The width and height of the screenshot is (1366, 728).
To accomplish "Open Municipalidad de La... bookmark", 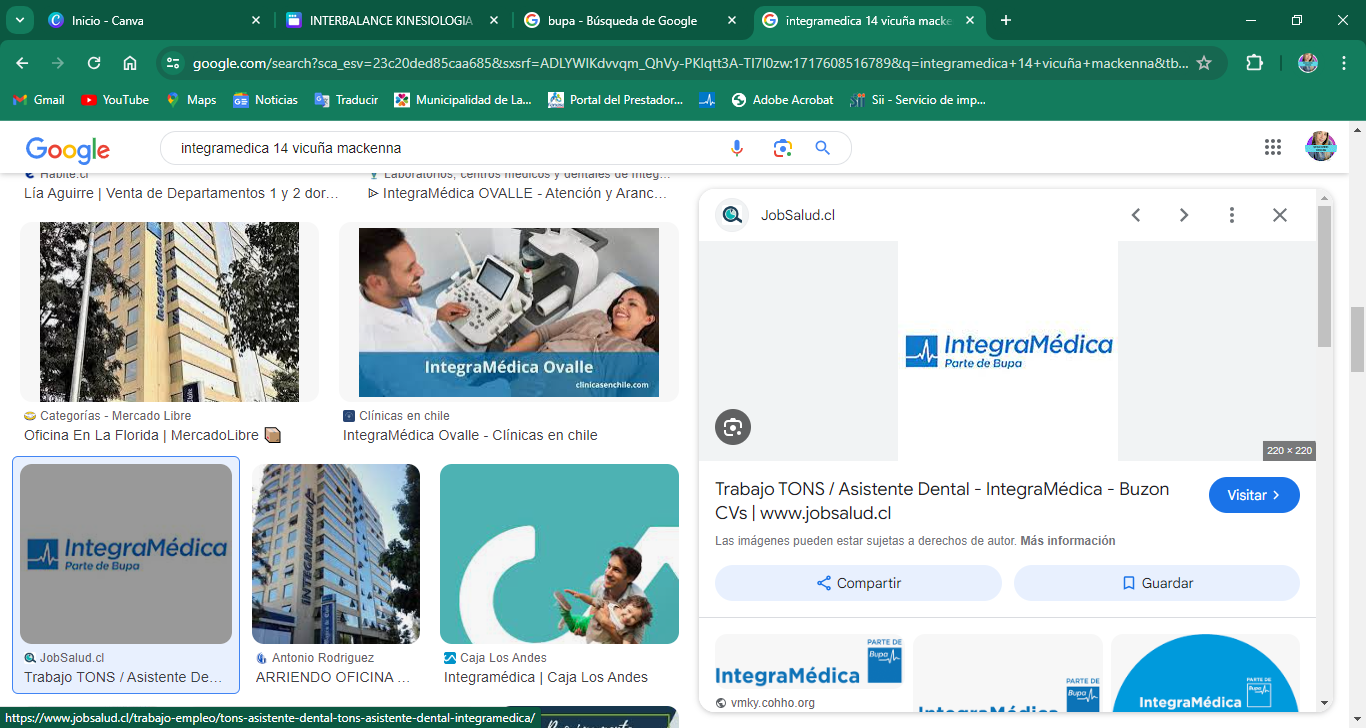I will coord(463,100).
